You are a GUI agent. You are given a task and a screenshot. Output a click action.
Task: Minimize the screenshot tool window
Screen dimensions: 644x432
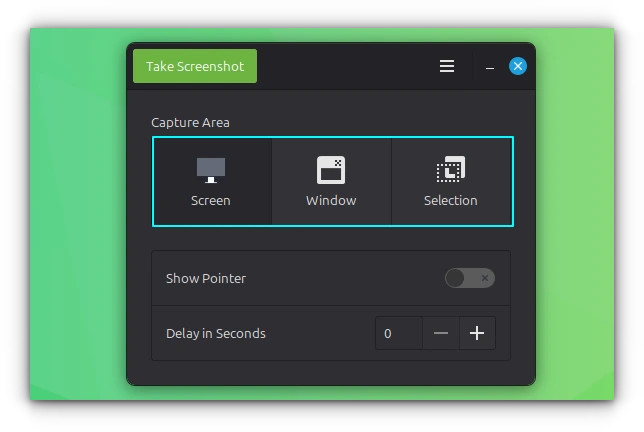(490, 67)
